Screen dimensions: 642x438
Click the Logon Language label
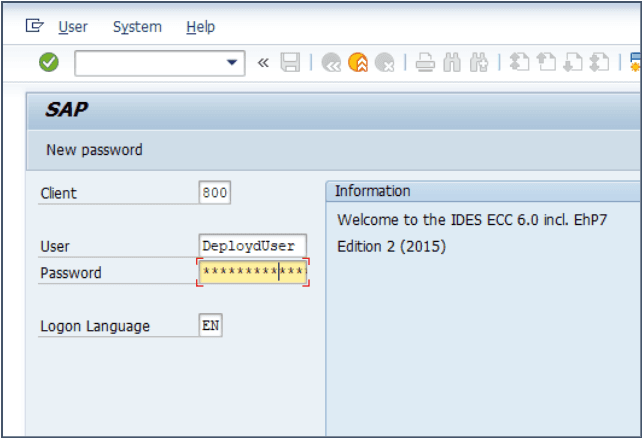[95, 326]
